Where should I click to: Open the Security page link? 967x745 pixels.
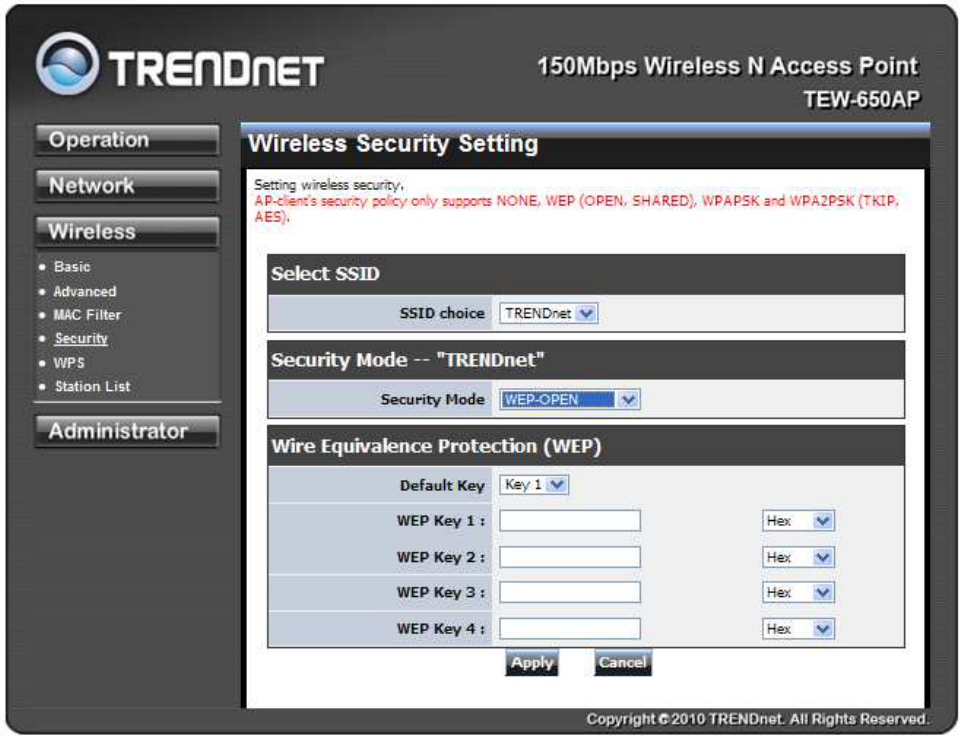pyautogui.click(x=81, y=339)
